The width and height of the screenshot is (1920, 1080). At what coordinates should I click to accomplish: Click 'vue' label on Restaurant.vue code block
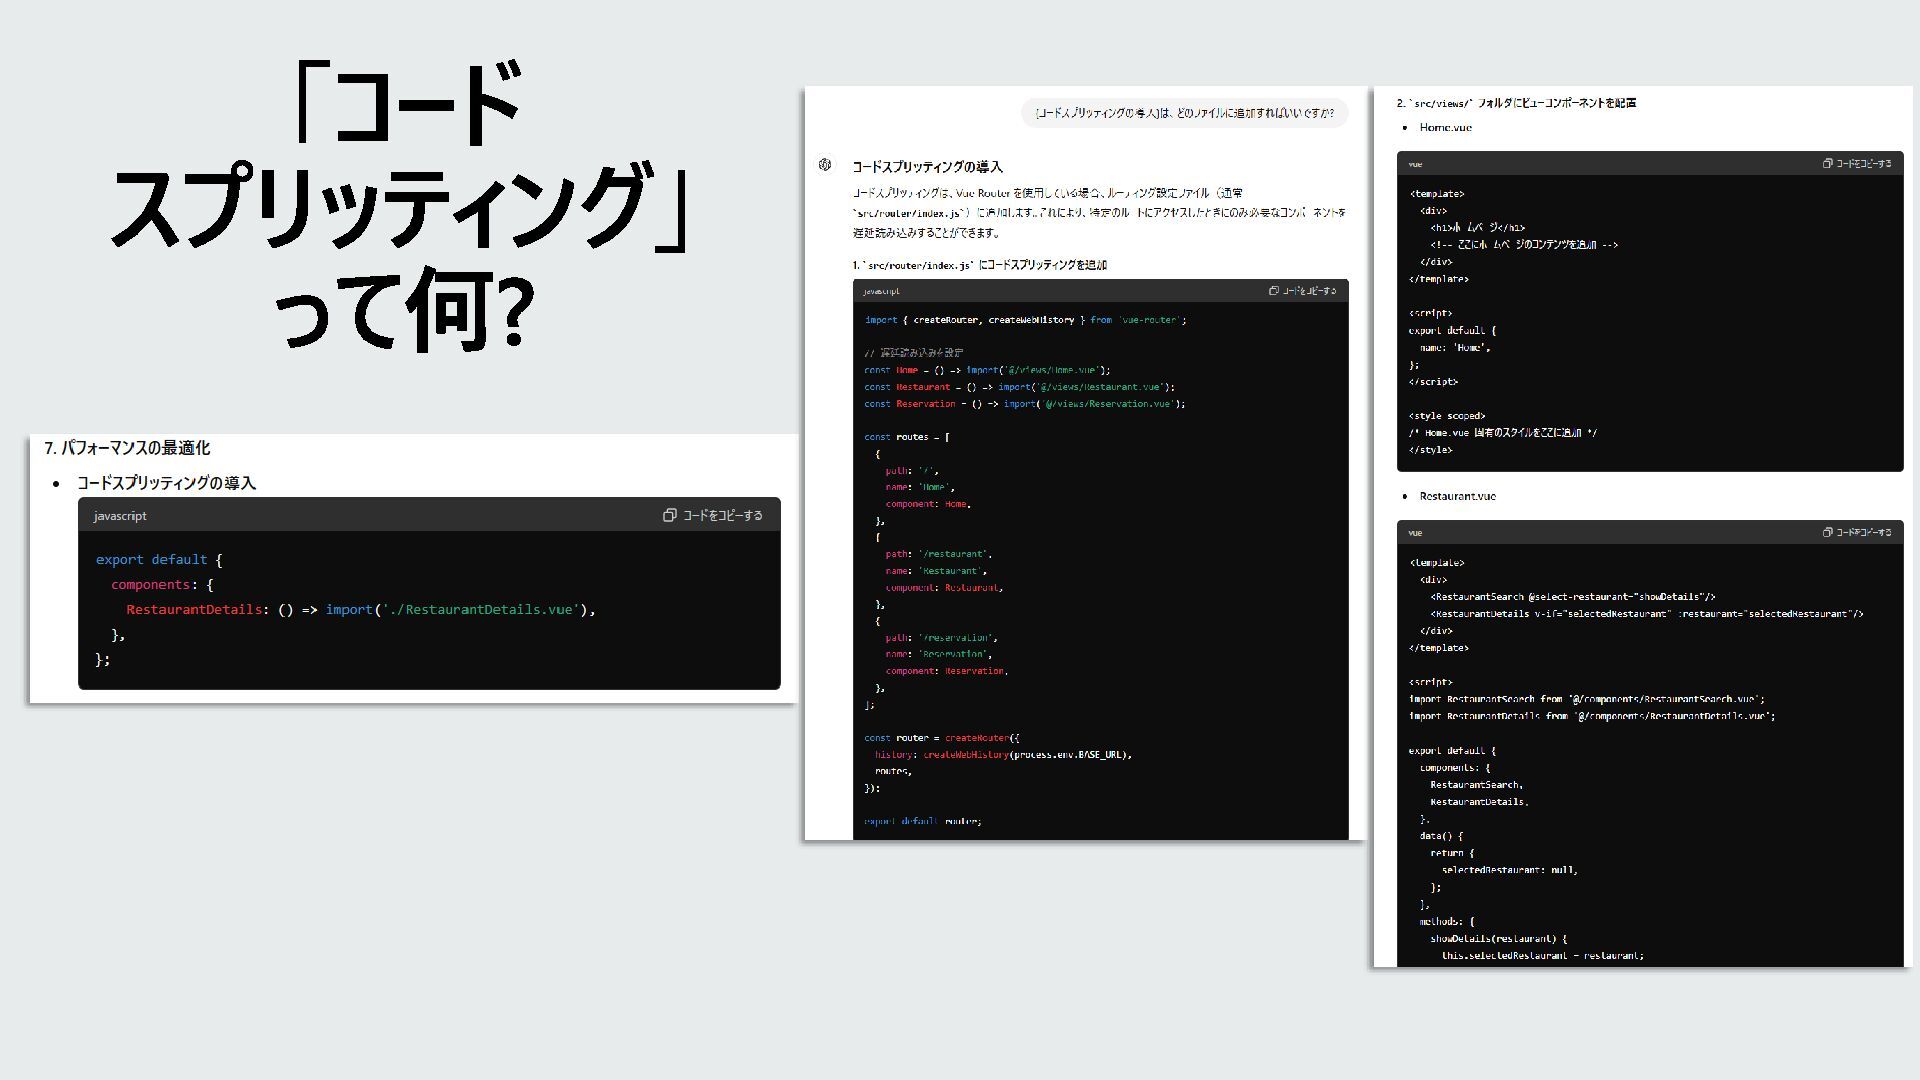click(1415, 533)
